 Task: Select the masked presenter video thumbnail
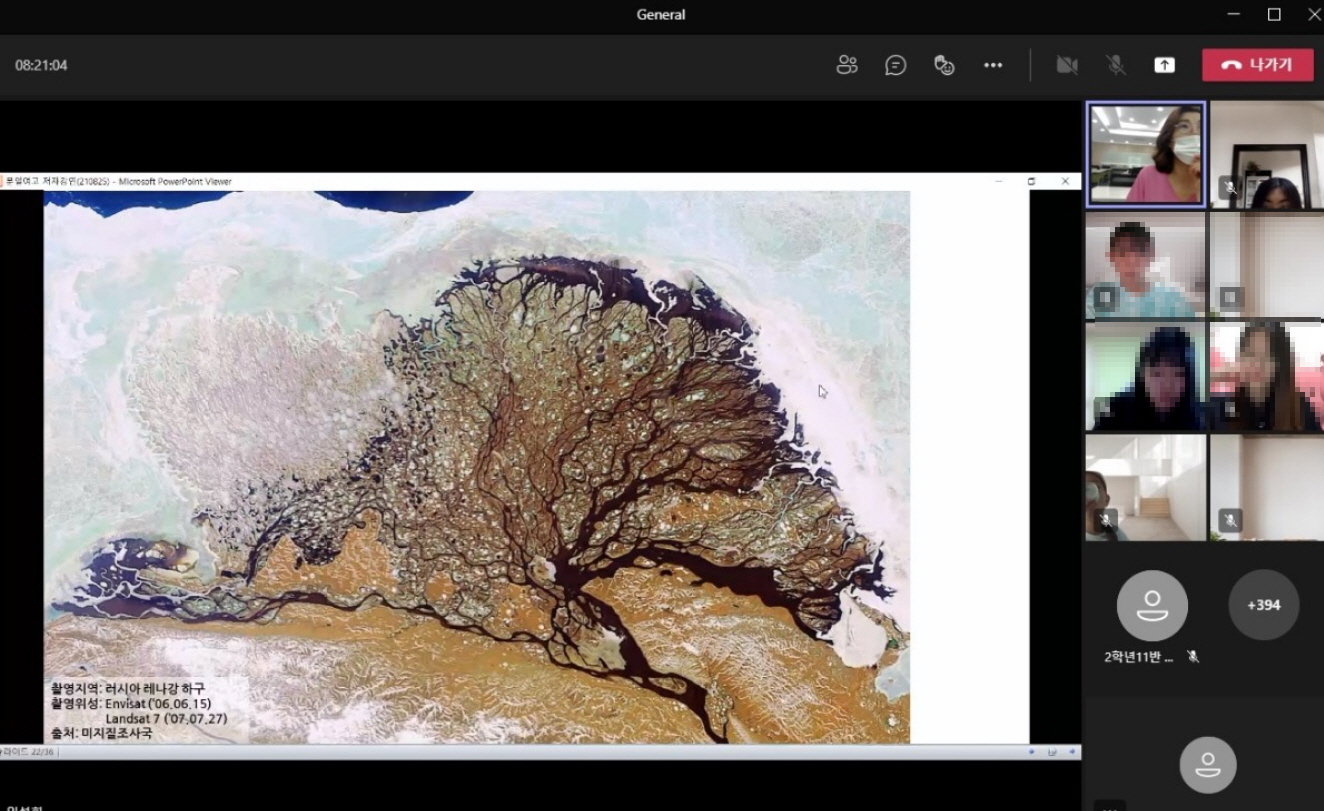[1146, 154]
